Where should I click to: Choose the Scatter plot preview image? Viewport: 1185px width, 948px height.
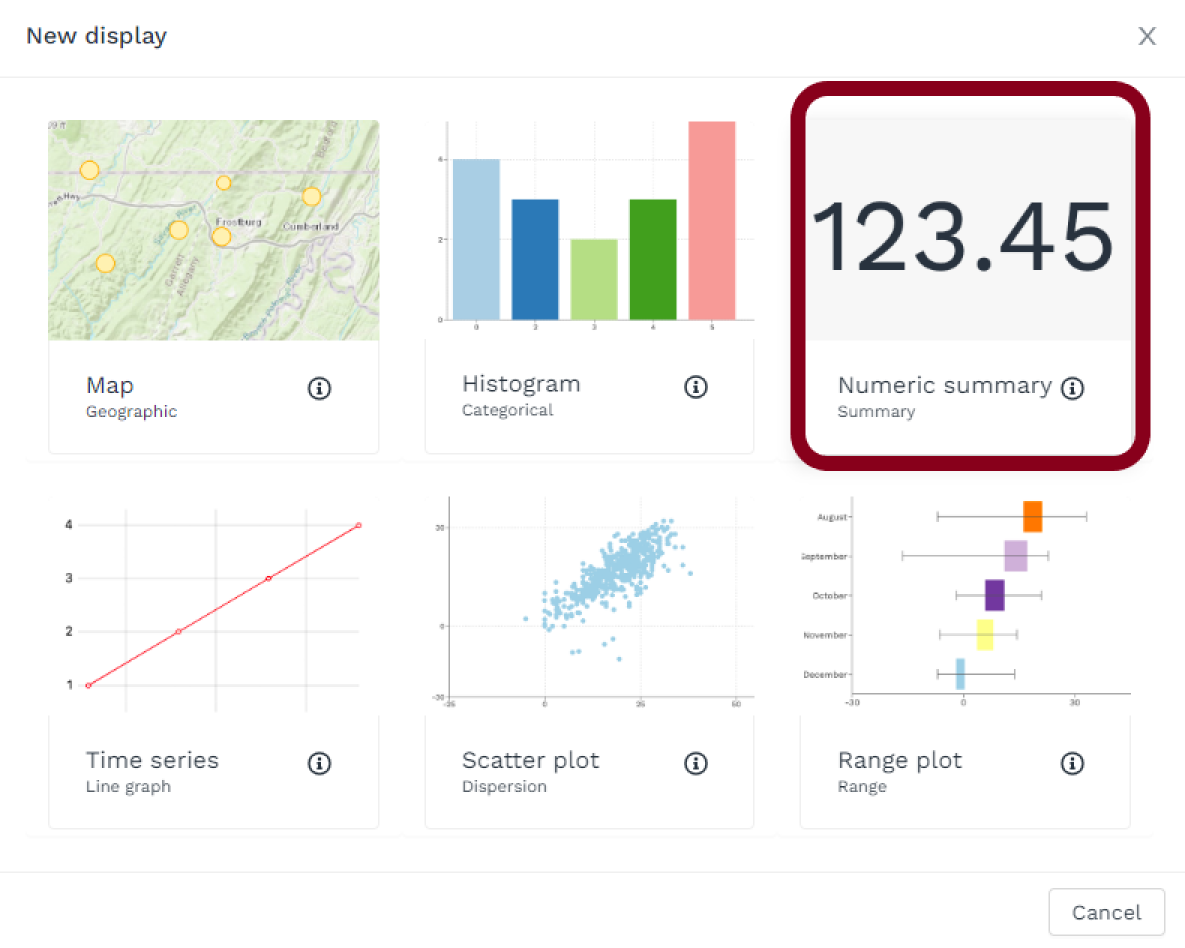(x=590, y=600)
